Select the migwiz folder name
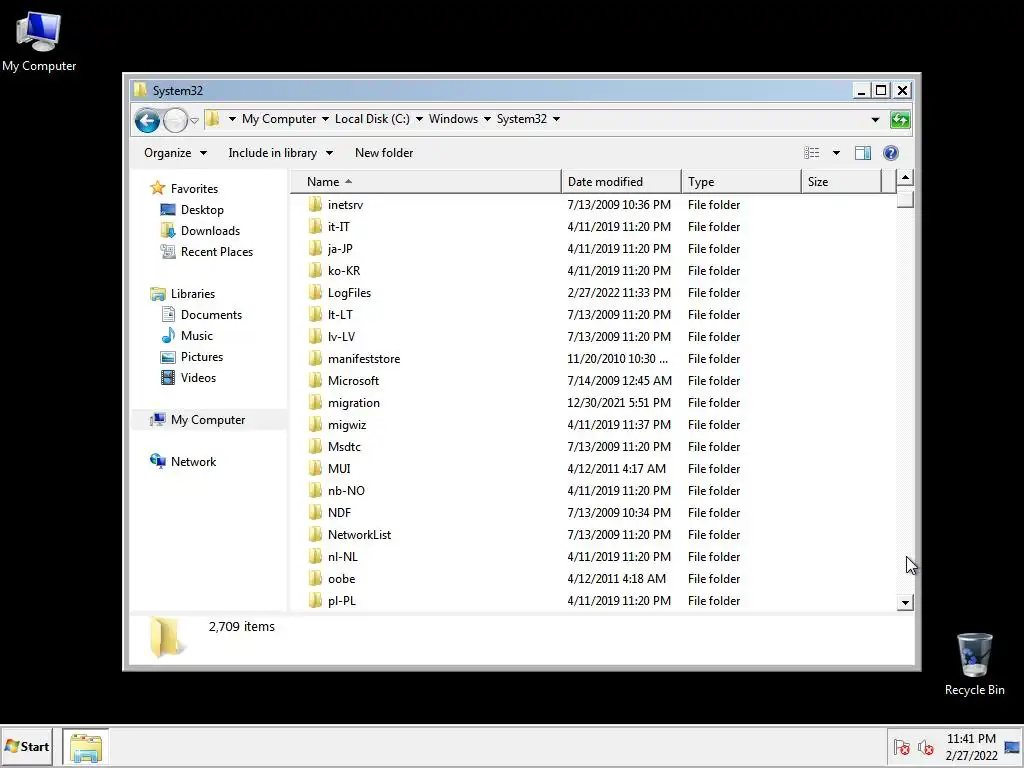The height and width of the screenshot is (768, 1024). [347, 424]
